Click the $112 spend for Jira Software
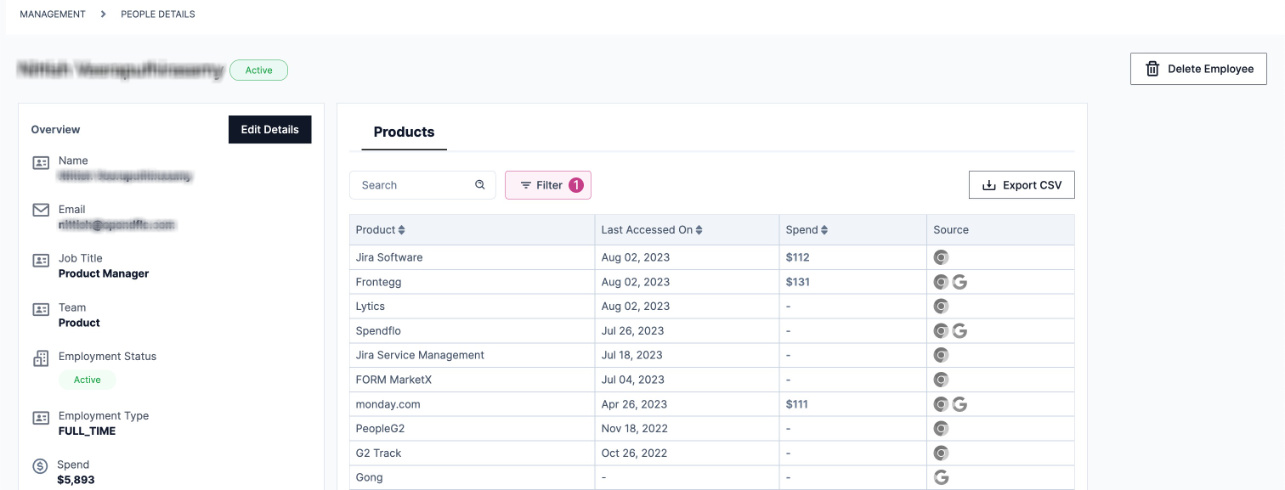The image size is (1285, 490). [797, 257]
